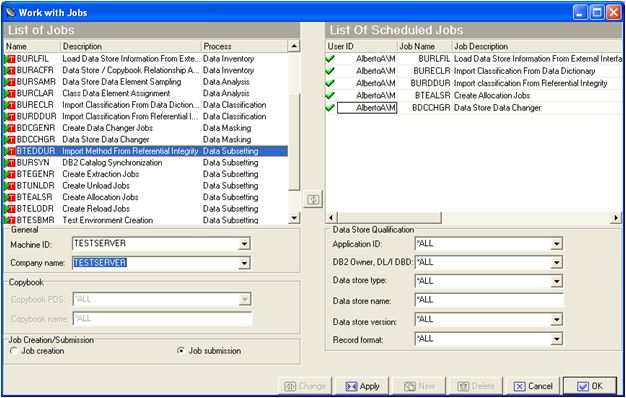The height and width of the screenshot is (398, 626).
Task: Click the BDCGENR job flag icon
Action: point(10,129)
